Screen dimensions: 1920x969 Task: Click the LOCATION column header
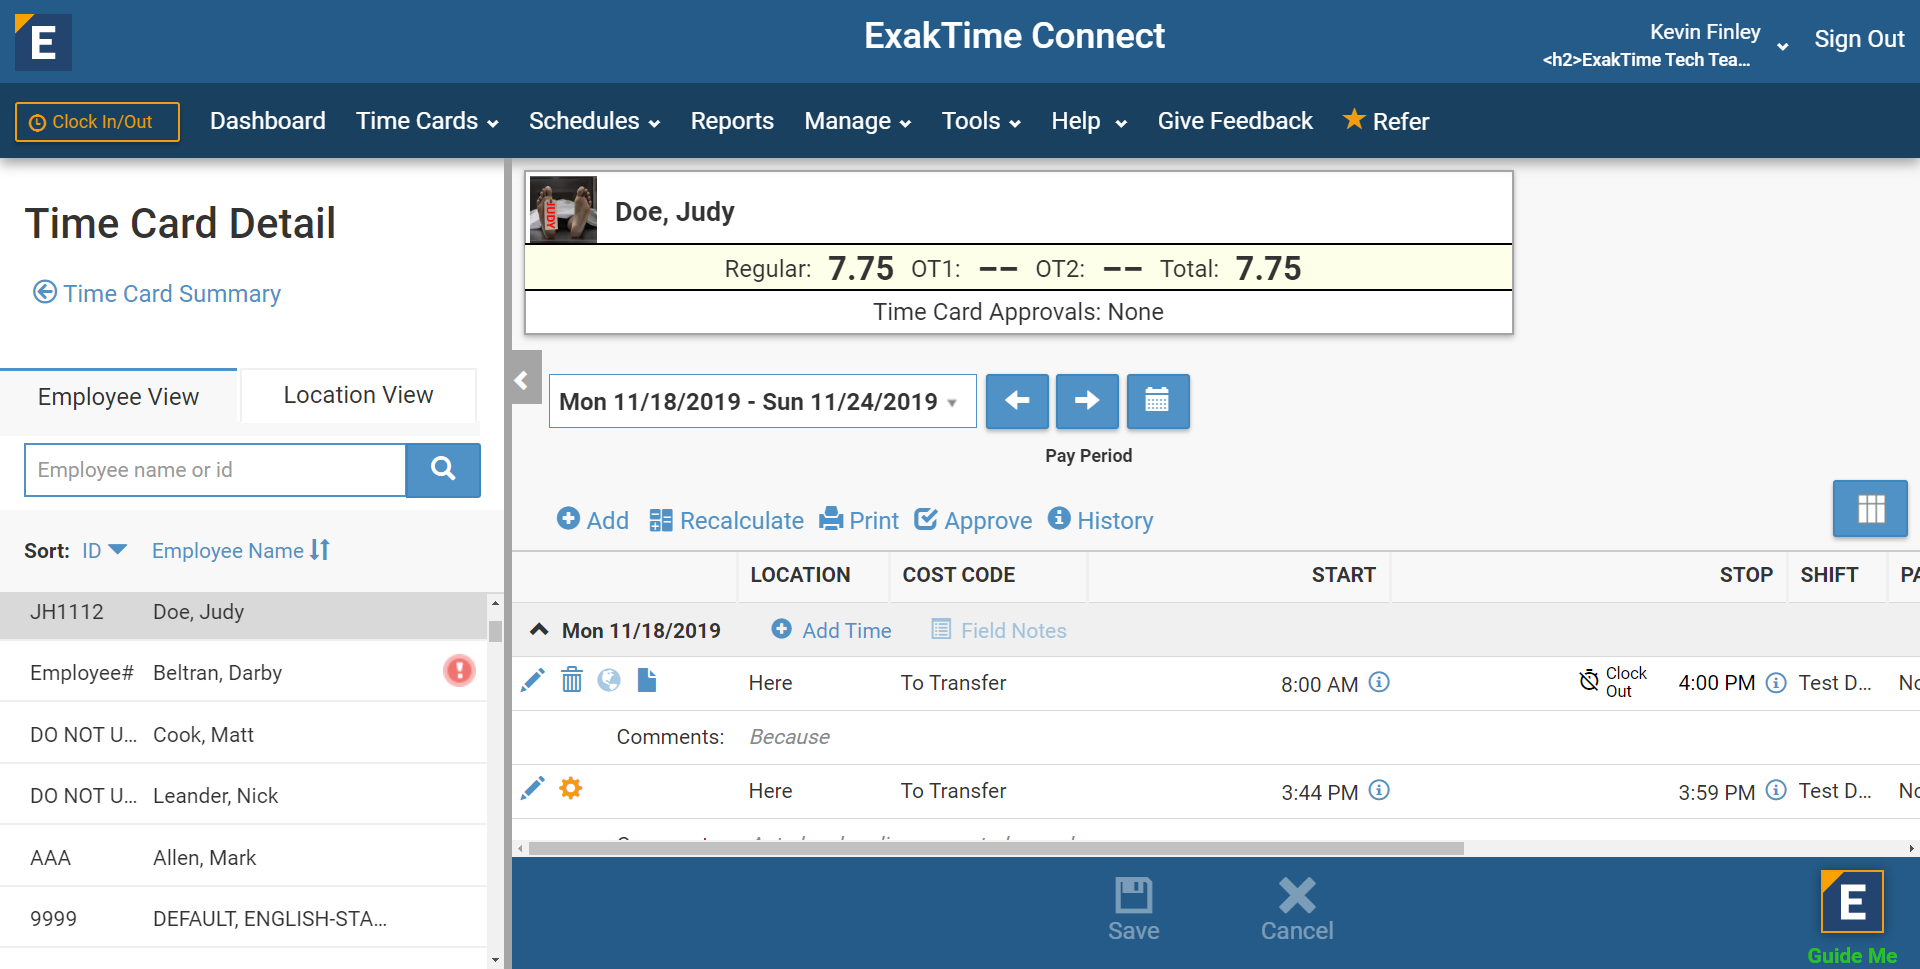coord(800,575)
